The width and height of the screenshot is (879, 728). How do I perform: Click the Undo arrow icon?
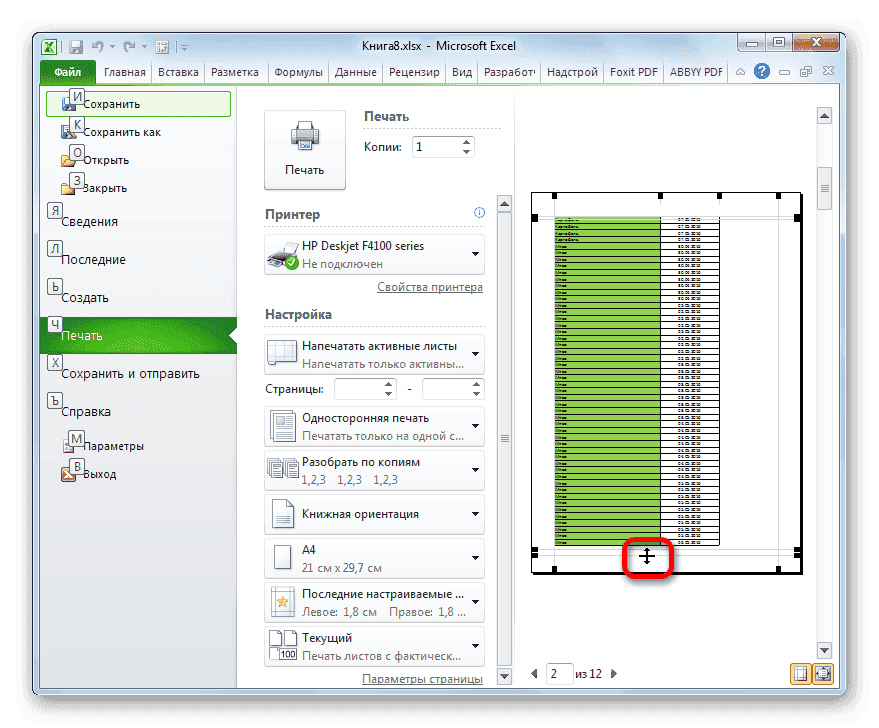coord(97,46)
